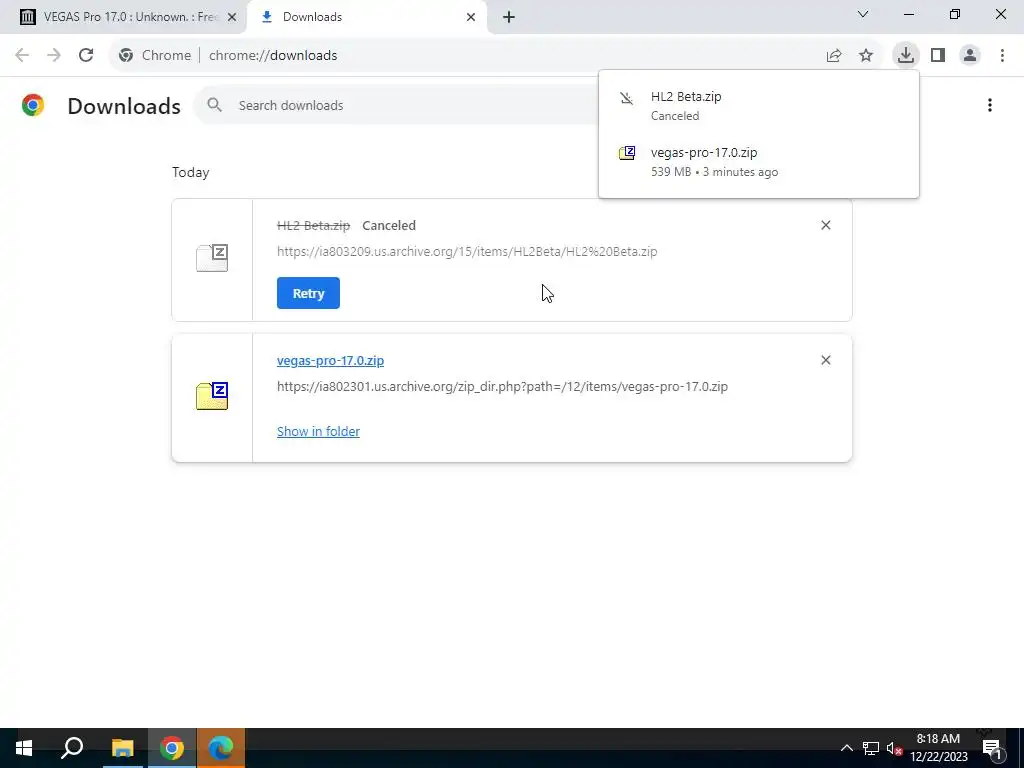Image resolution: width=1024 pixels, height=768 pixels.
Task: Bookmark this tab with star icon
Action: click(x=866, y=56)
